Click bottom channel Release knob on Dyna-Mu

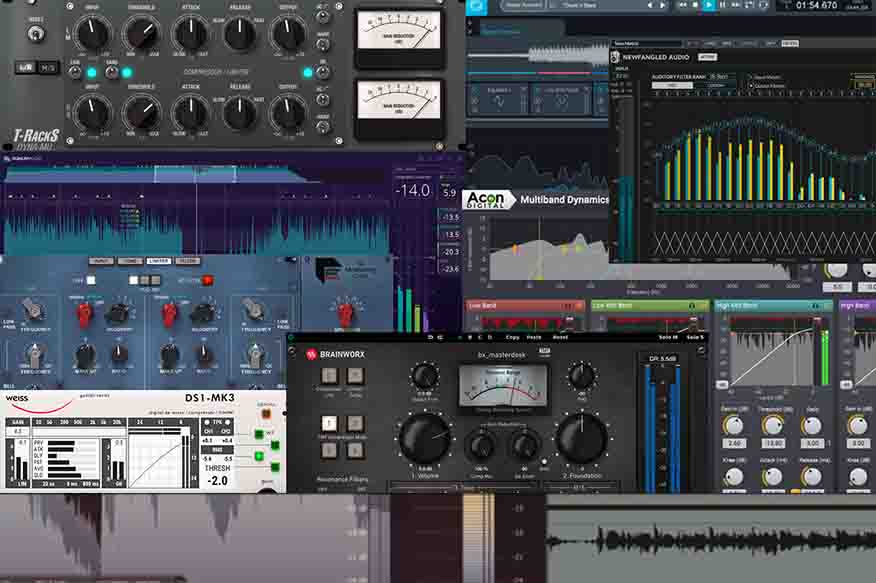240,112
